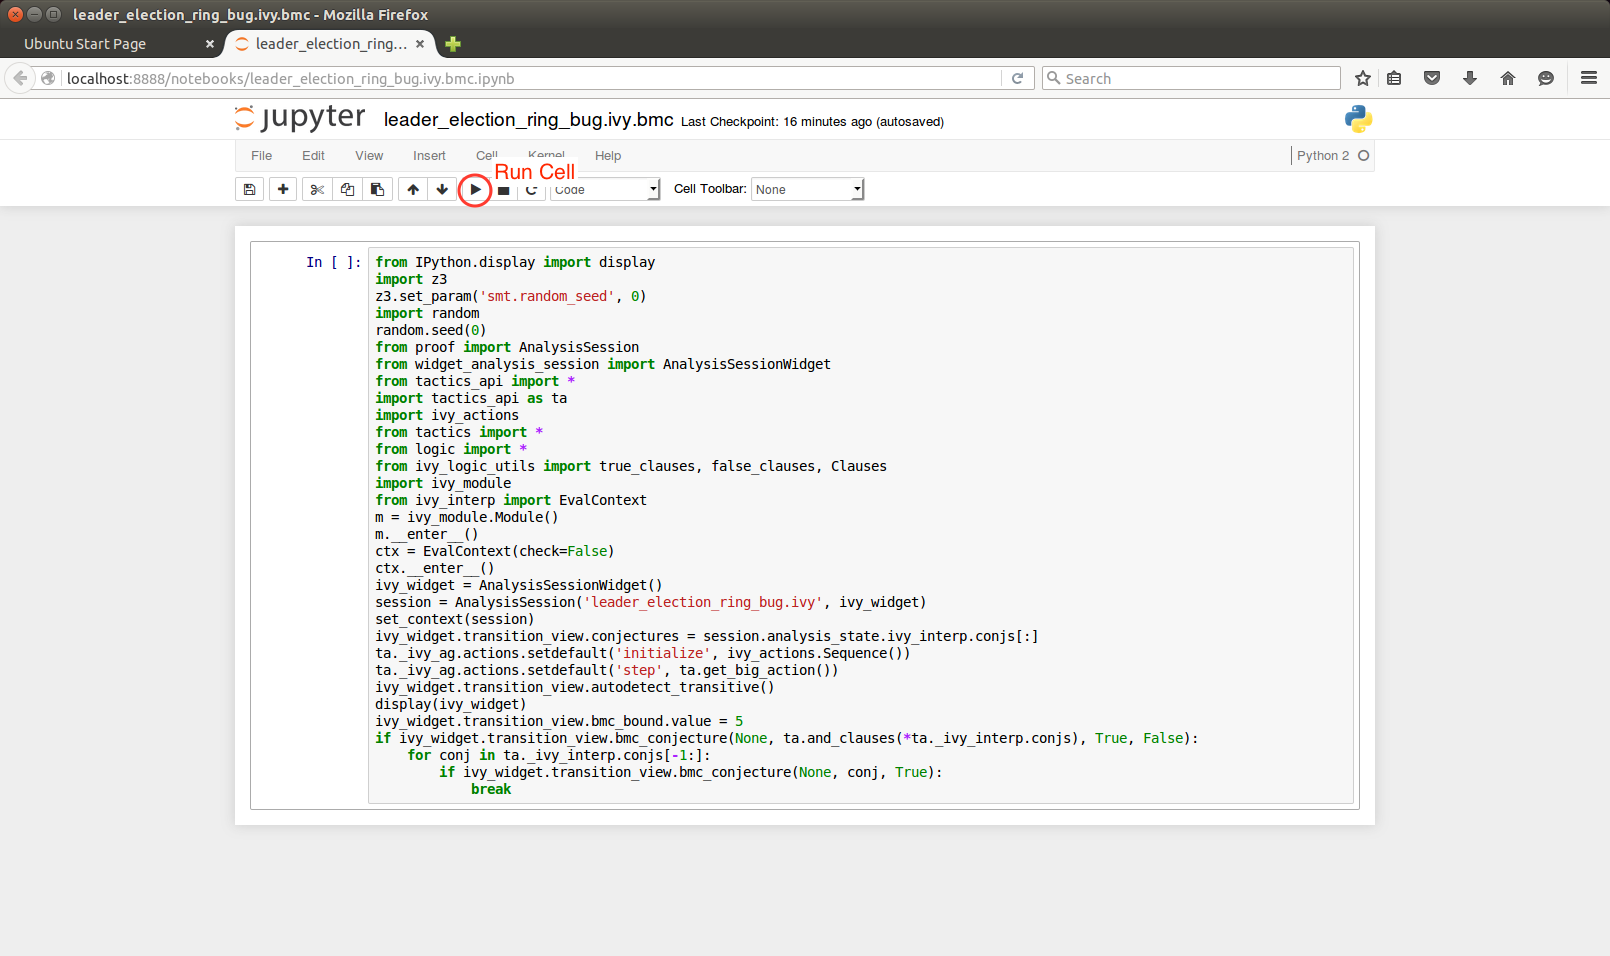Save notebook with the floppy disk icon

pyautogui.click(x=250, y=189)
